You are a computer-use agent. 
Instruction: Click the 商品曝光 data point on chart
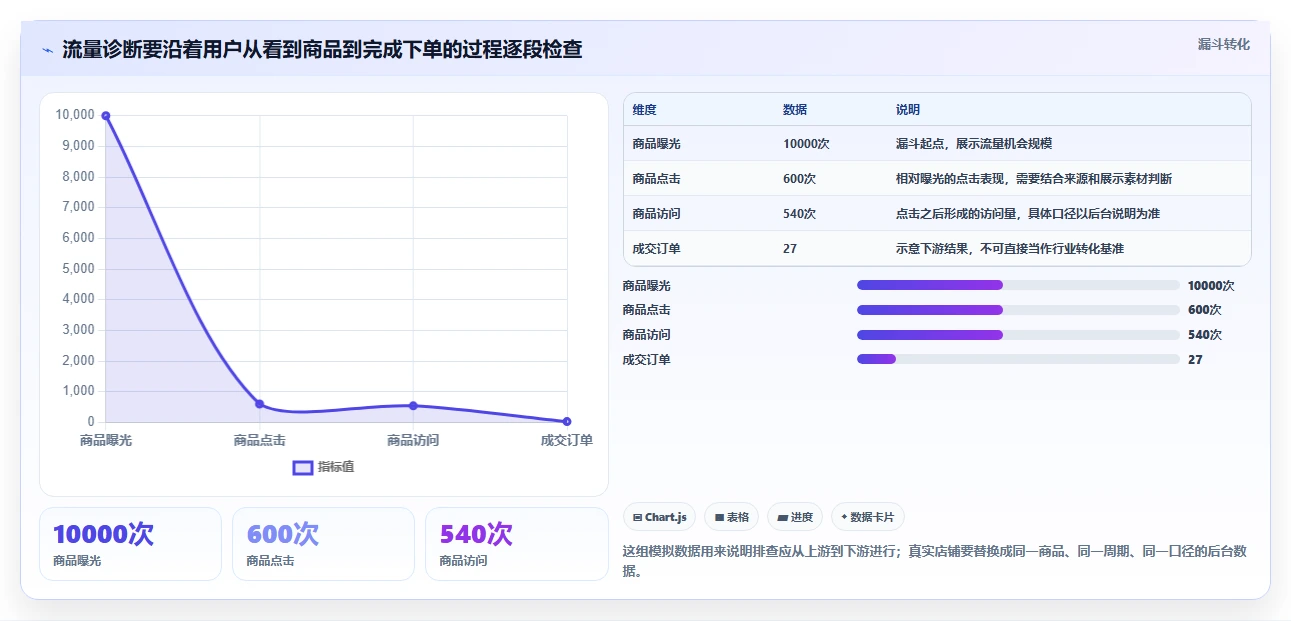click(106, 116)
